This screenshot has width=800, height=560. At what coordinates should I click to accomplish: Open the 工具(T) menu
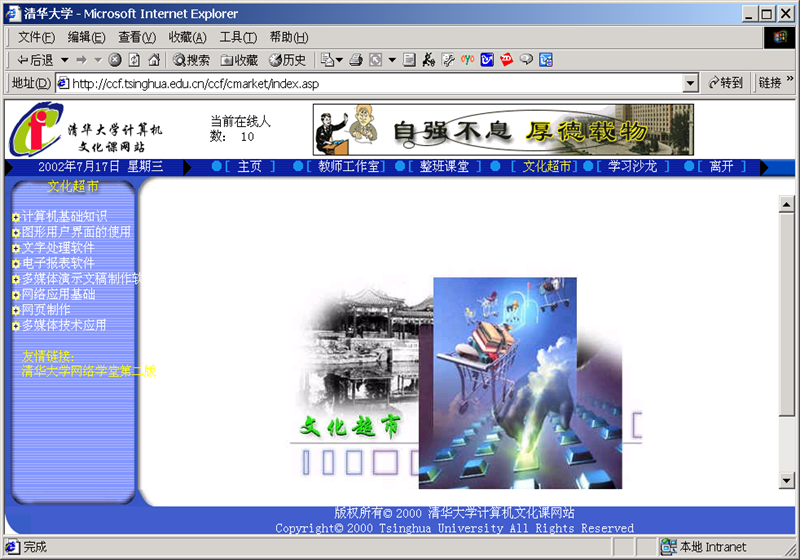(x=238, y=37)
